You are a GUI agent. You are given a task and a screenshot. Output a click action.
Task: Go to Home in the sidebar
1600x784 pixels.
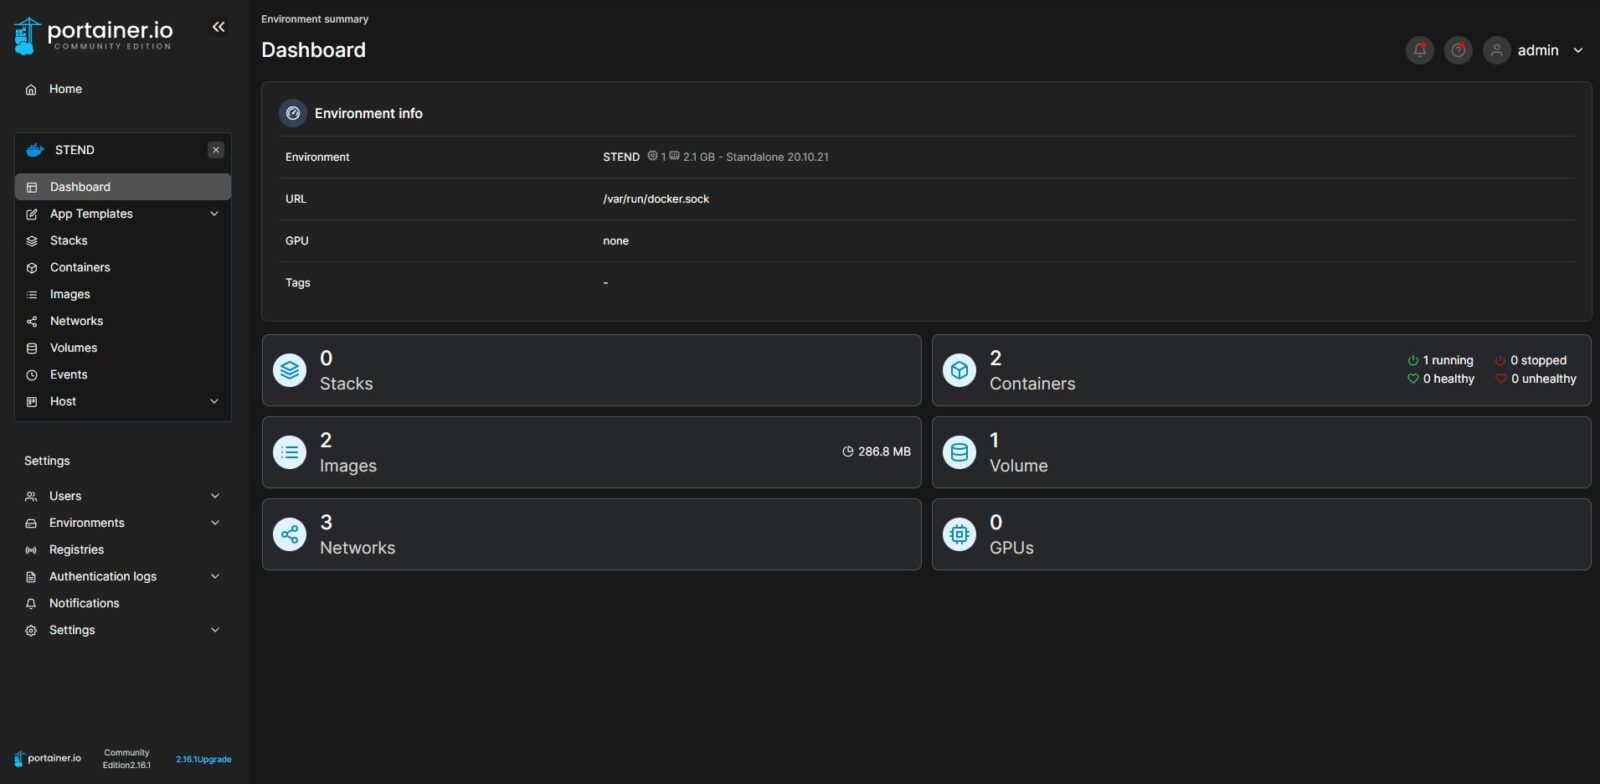coord(66,89)
